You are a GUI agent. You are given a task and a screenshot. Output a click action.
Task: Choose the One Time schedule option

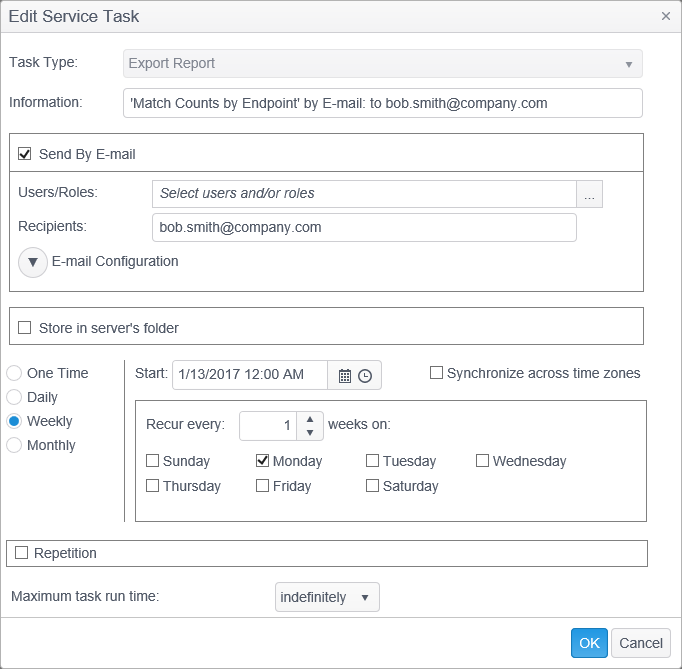(x=15, y=373)
